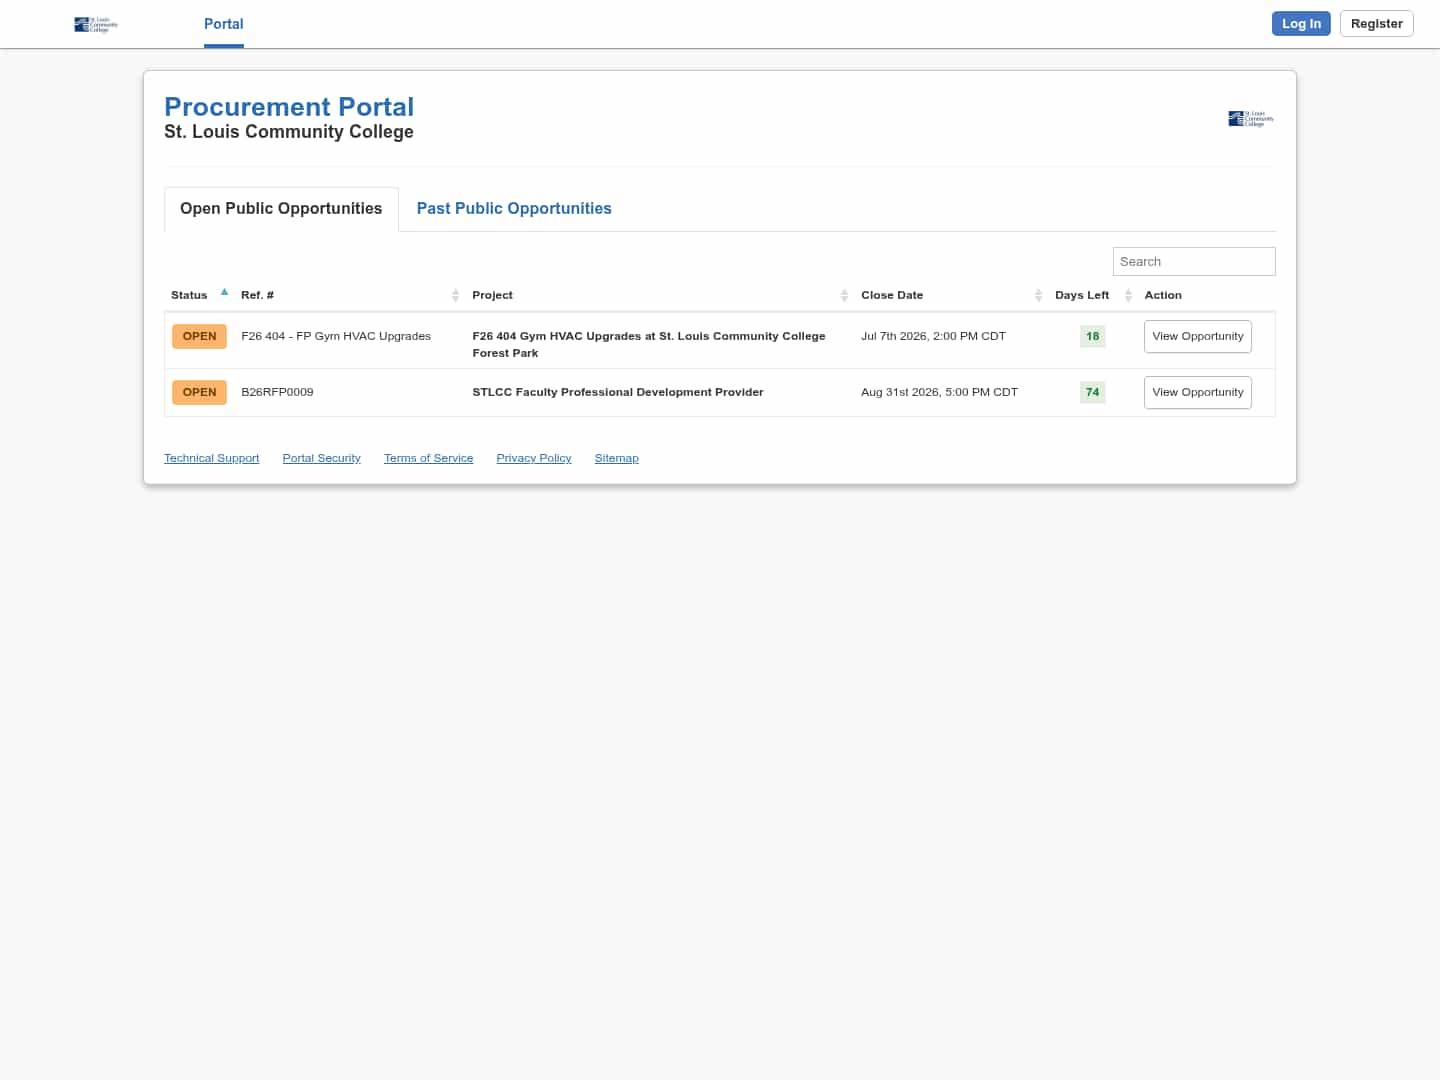This screenshot has height=1080, width=1440.
Task: Click the Log In button
Action: [x=1301, y=24]
